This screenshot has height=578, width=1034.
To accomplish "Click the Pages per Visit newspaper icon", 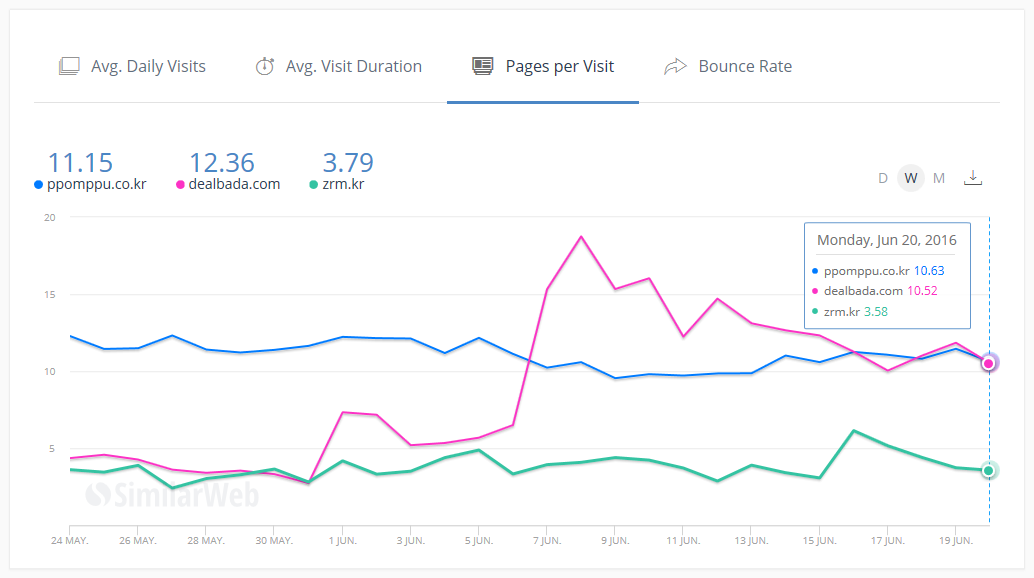I will tap(483, 67).
